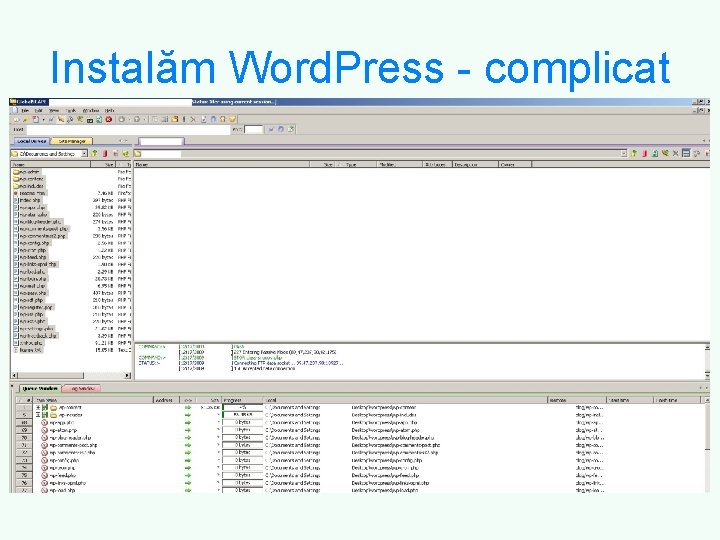Click the refresh icon in the local pane toolbar
The height and width of the screenshot is (540, 720).
(x=126, y=154)
